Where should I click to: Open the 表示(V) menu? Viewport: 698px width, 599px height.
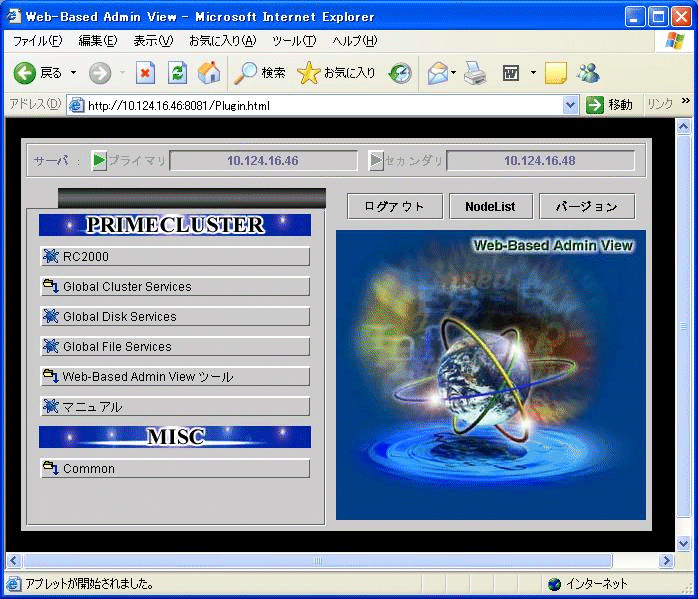[x=153, y=41]
